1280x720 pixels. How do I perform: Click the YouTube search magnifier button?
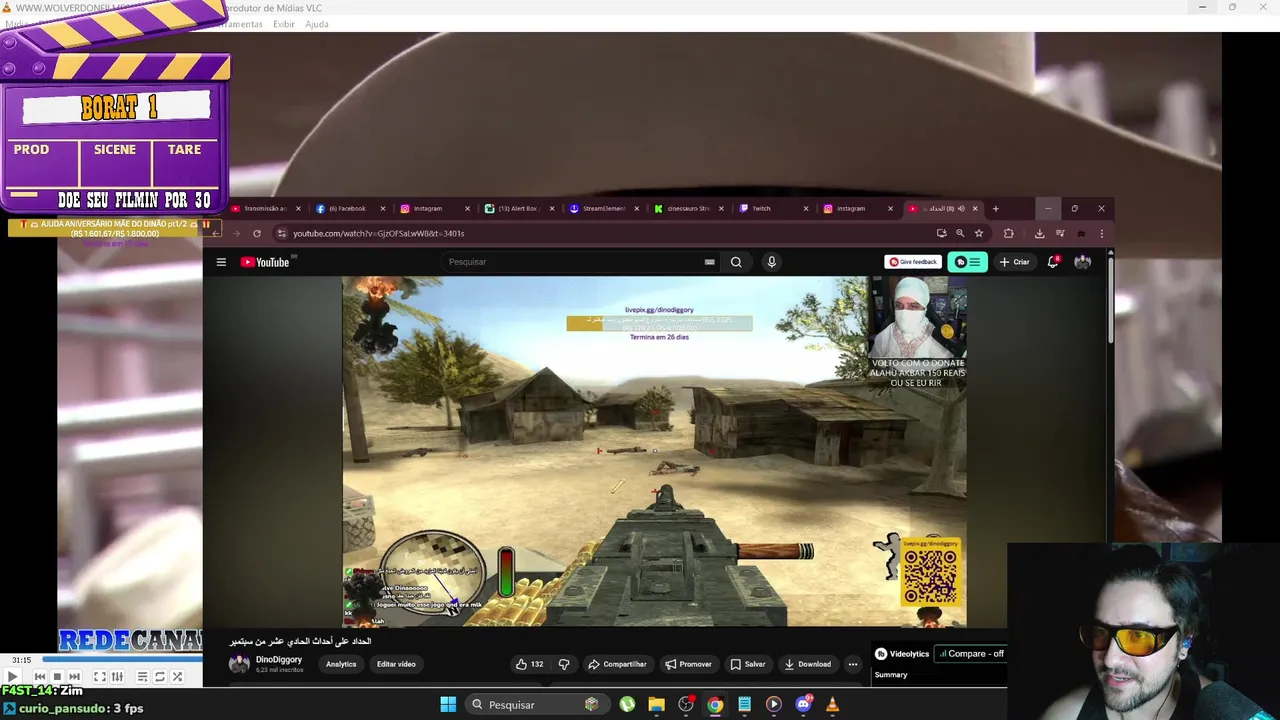tap(736, 262)
